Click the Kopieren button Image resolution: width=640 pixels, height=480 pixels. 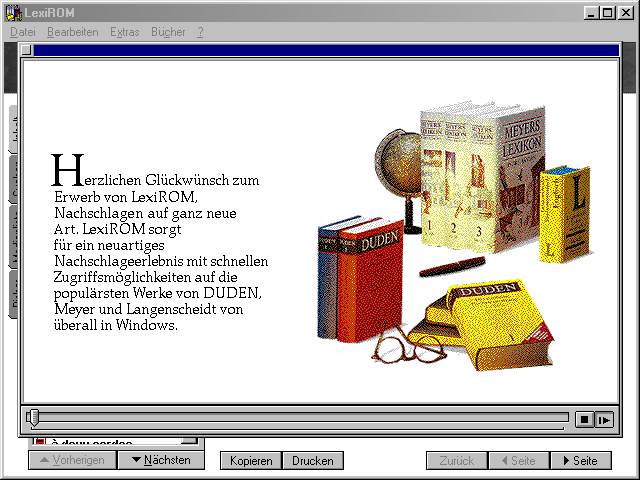tap(251, 460)
